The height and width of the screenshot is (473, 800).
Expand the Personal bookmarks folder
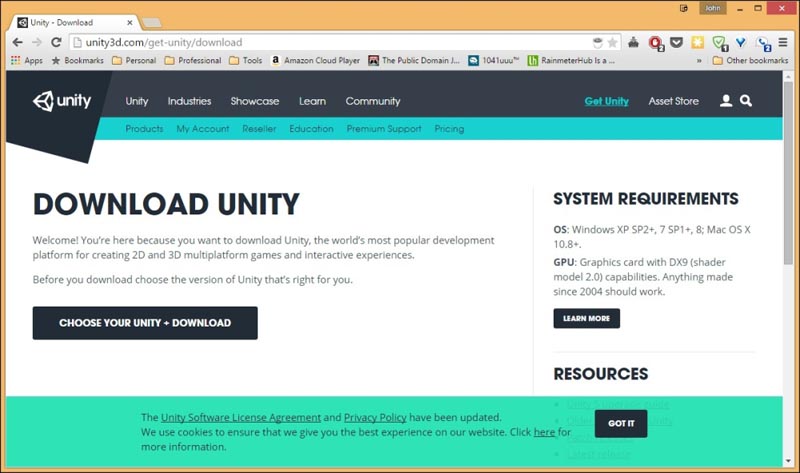point(134,61)
